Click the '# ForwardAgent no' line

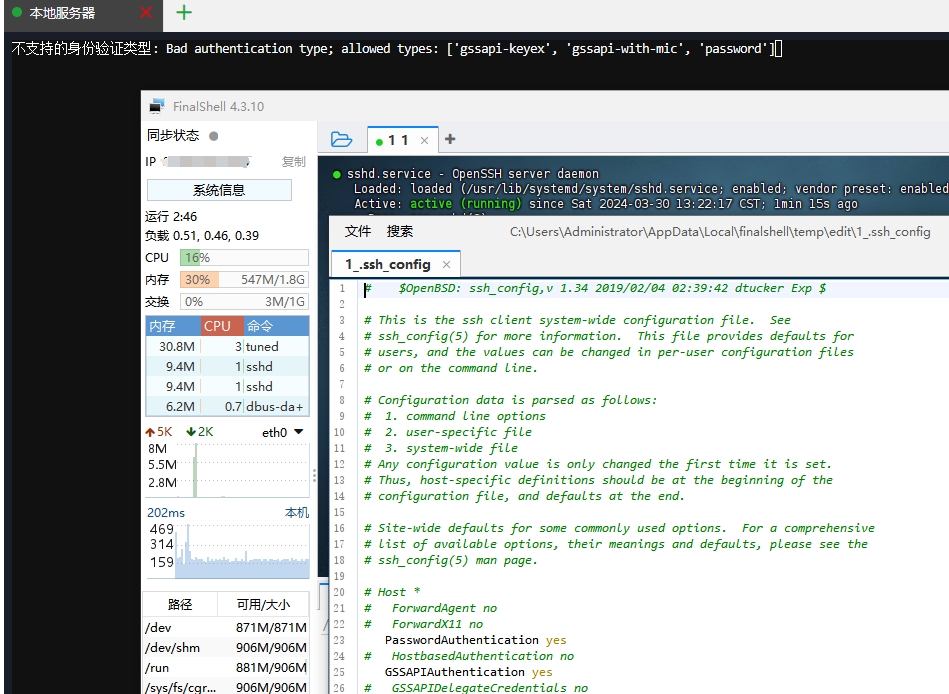[430, 608]
